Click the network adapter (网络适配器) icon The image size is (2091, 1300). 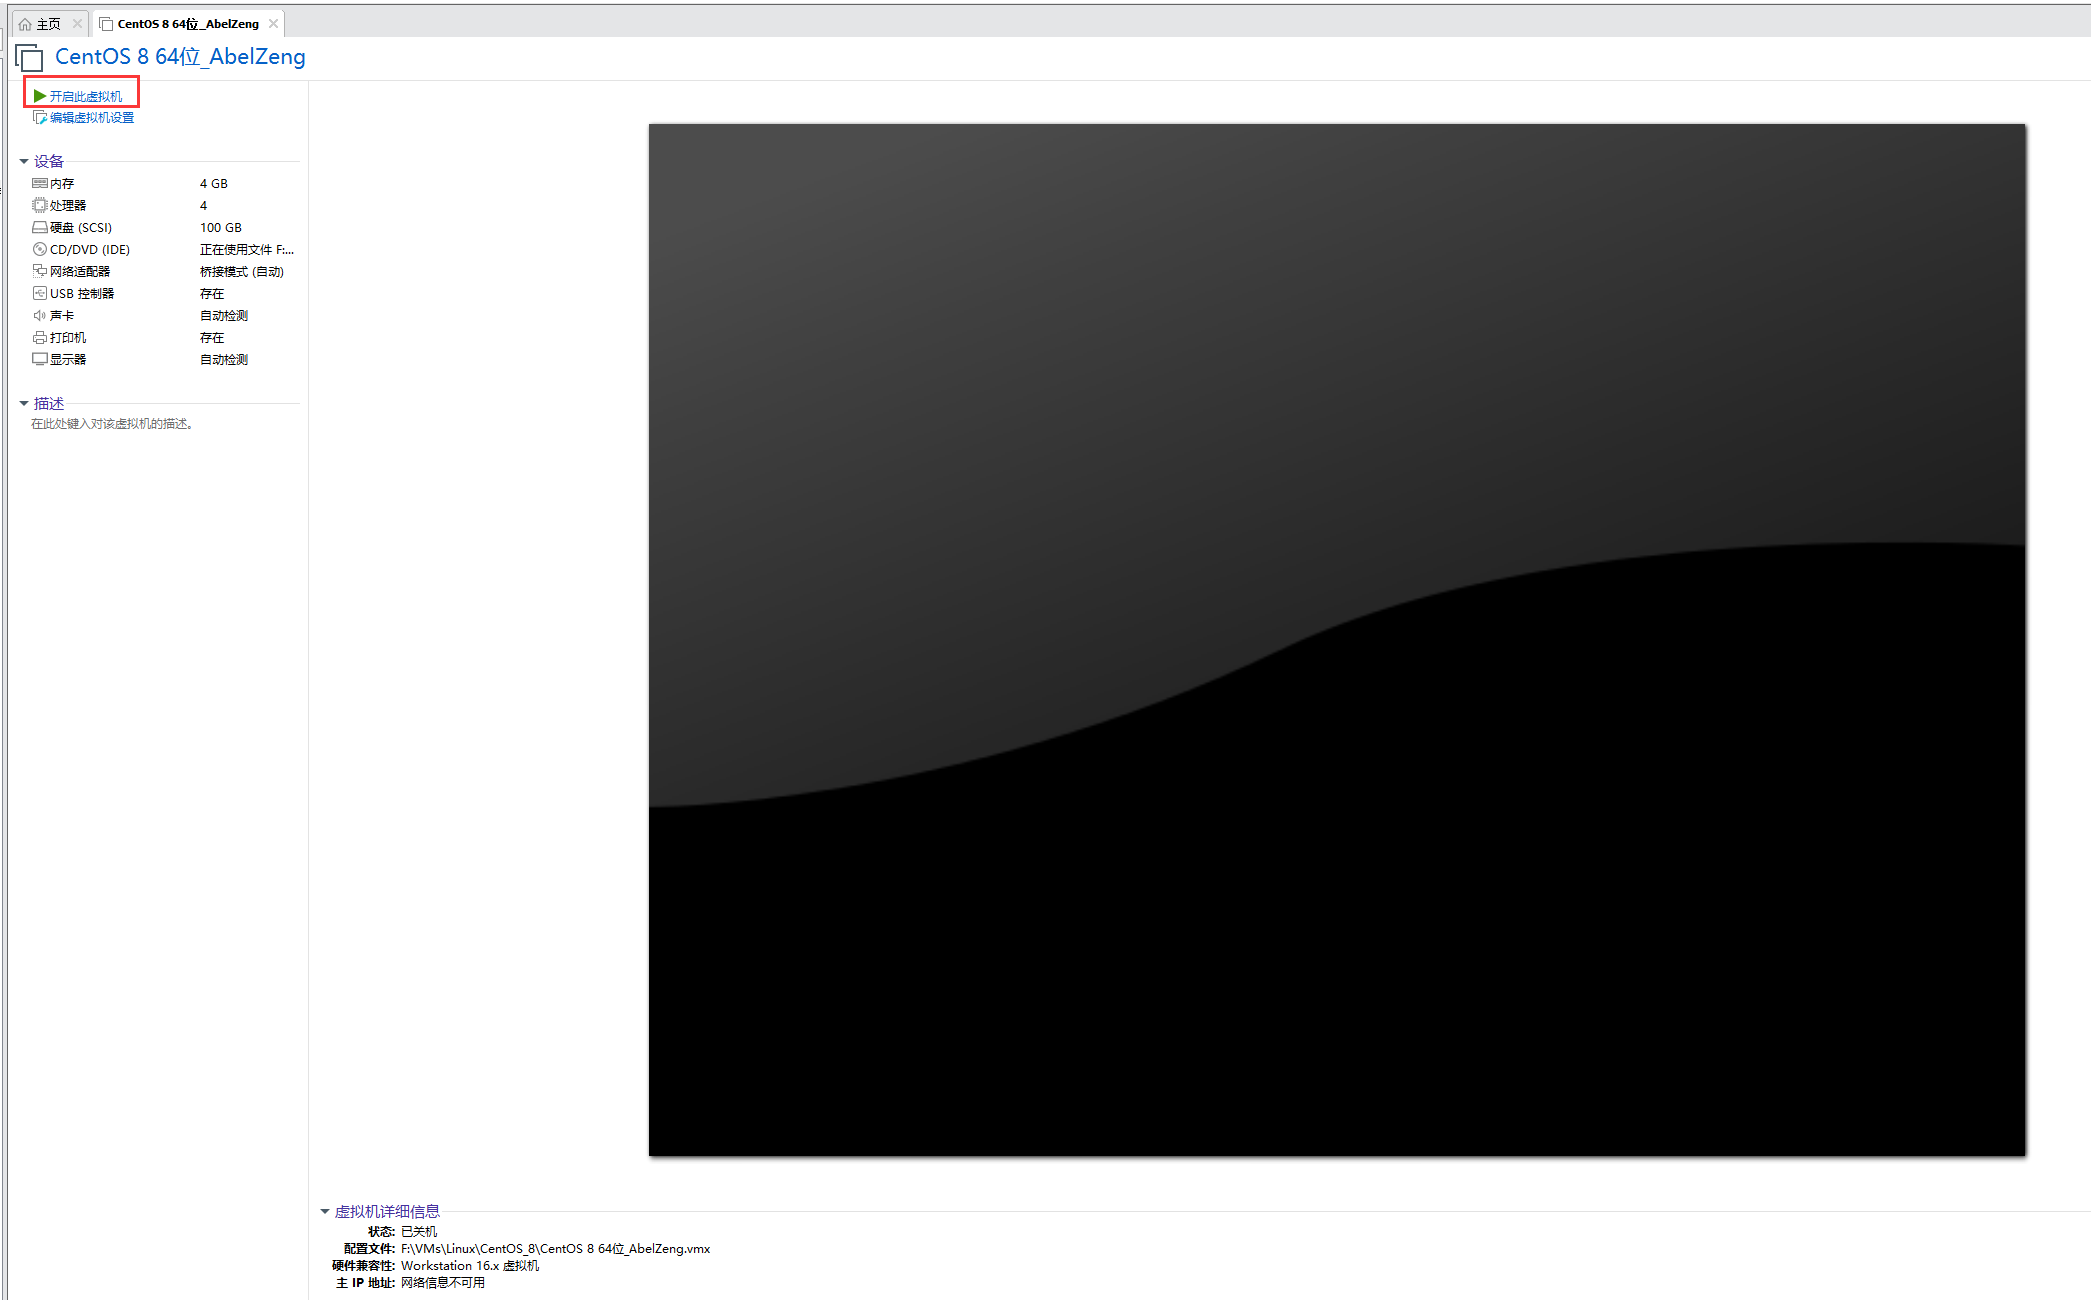(39, 271)
